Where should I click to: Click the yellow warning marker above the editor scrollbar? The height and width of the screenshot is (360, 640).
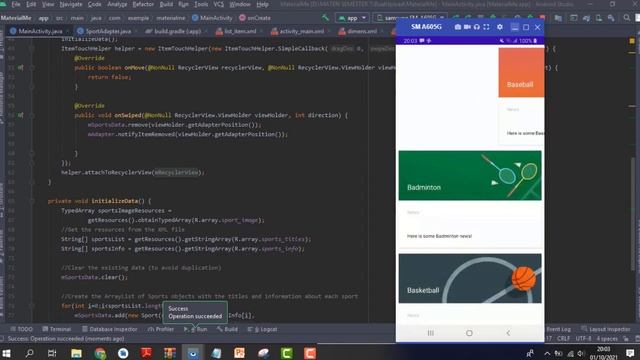tap(632, 41)
